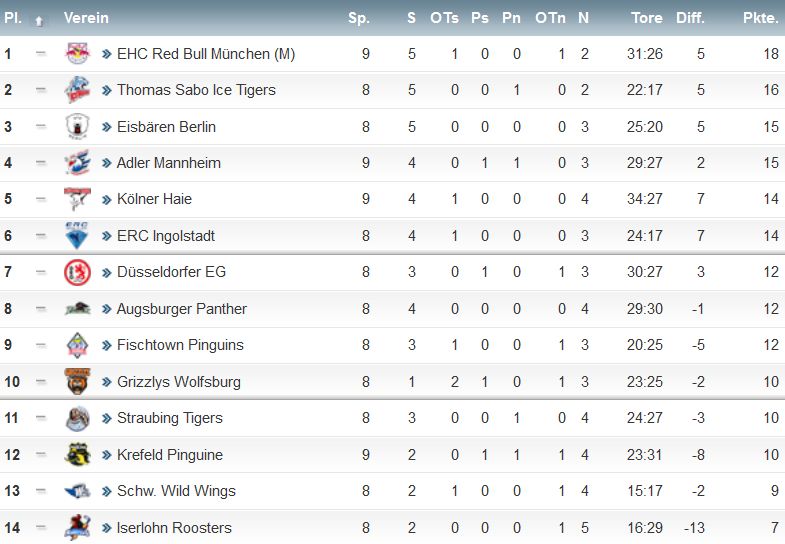
Task: Open the Augsburger Panther team link
Action: (182, 309)
